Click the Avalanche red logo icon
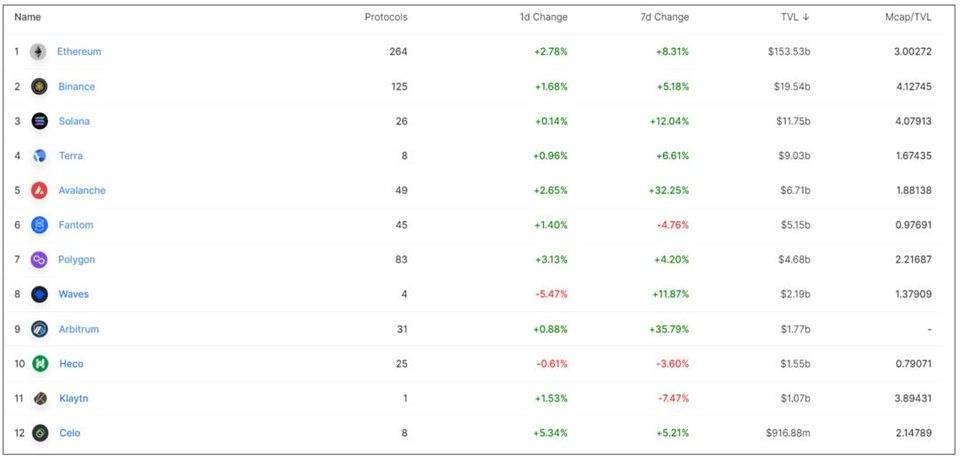This screenshot has height=460, width=960. click(x=39, y=190)
